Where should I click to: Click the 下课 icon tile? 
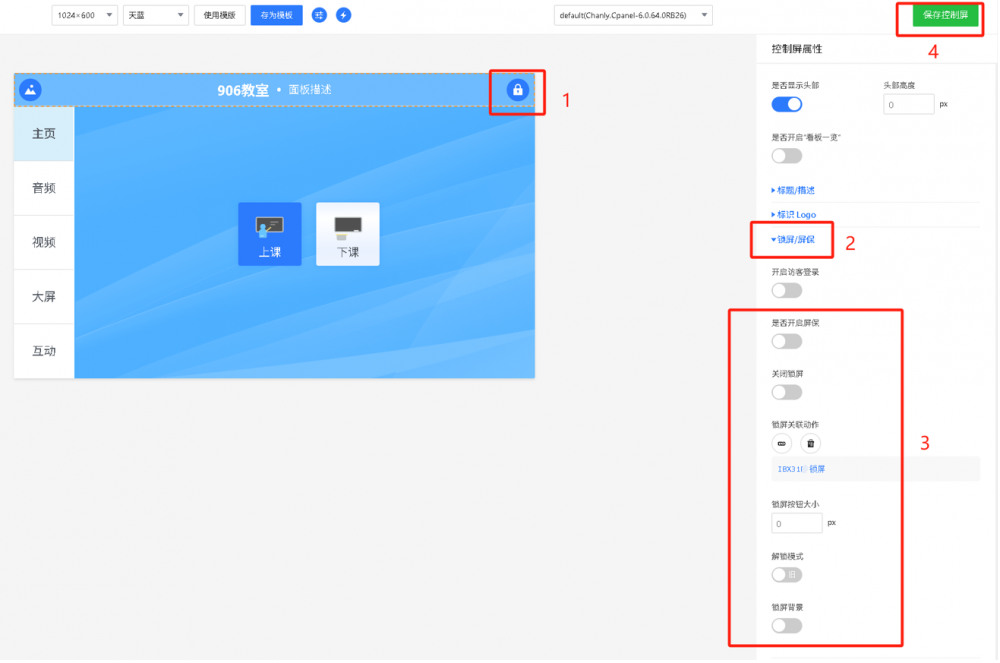point(347,234)
